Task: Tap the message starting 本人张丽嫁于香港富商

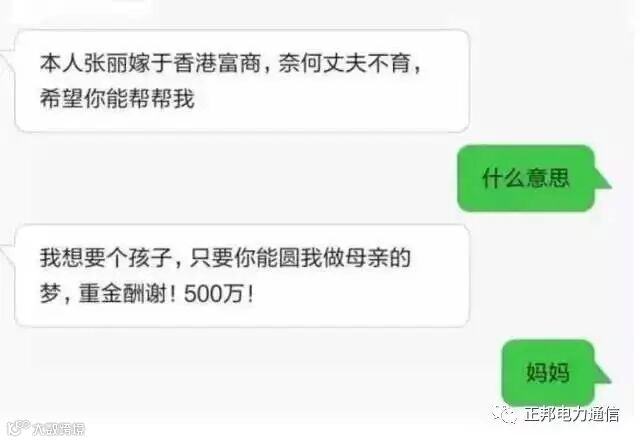Action: pyautogui.click(x=242, y=81)
